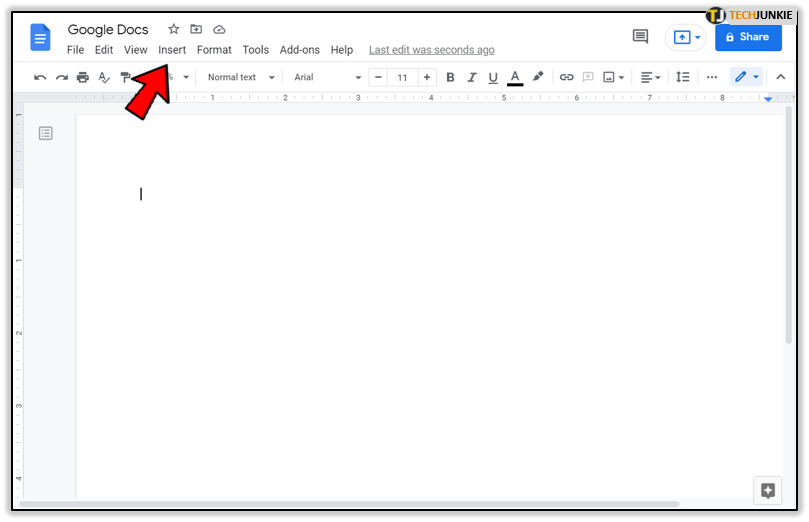
Task: Click the Insert link icon
Action: (x=566, y=77)
